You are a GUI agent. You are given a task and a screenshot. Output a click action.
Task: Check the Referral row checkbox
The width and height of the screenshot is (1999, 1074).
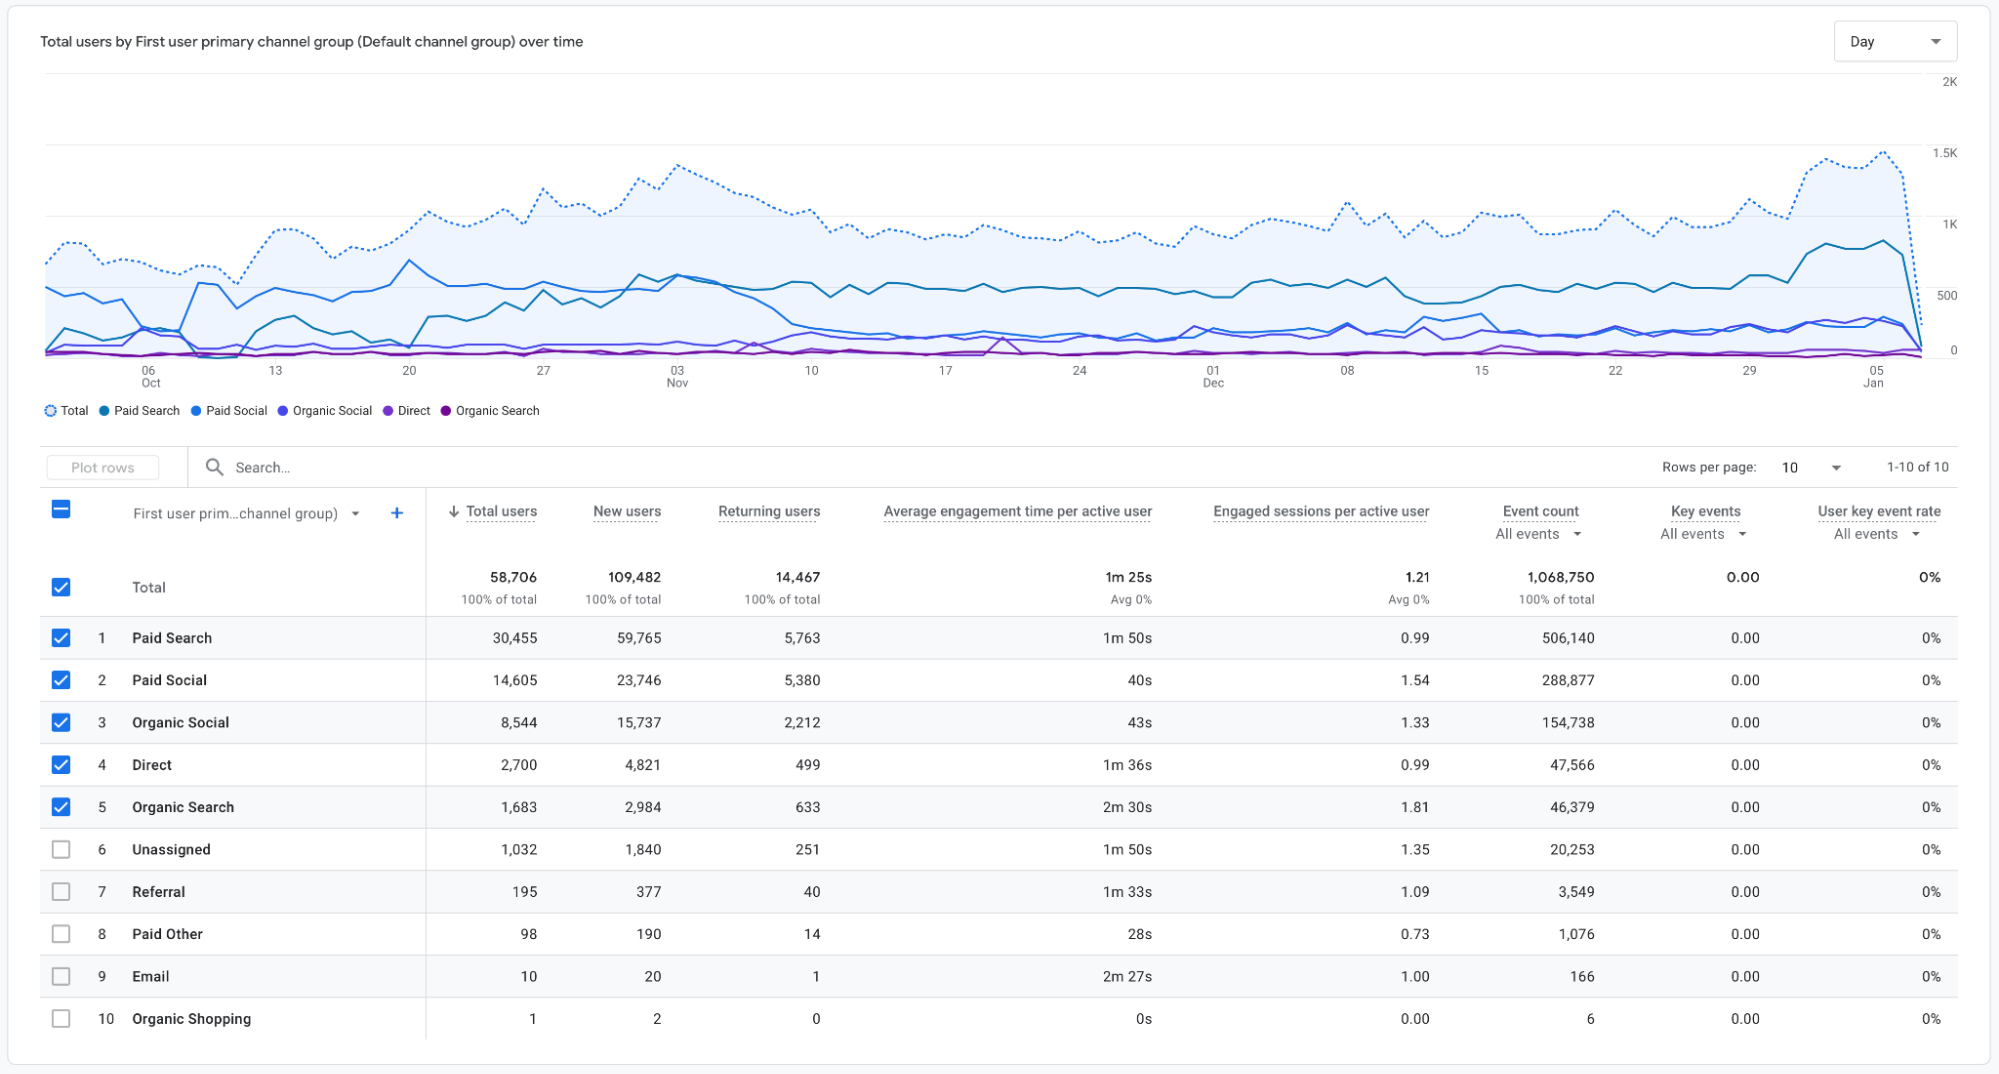click(x=61, y=892)
